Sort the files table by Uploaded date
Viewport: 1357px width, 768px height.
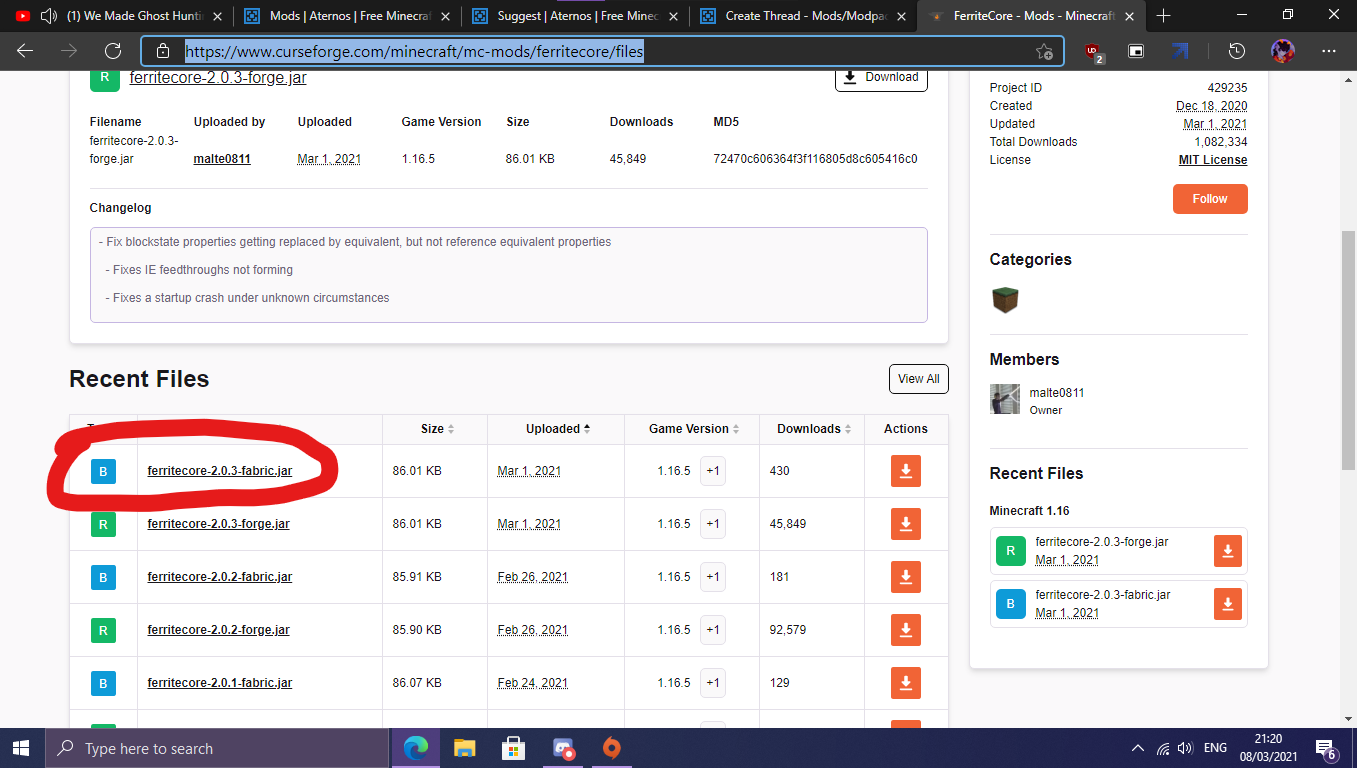pyautogui.click(x=557, y=429)
